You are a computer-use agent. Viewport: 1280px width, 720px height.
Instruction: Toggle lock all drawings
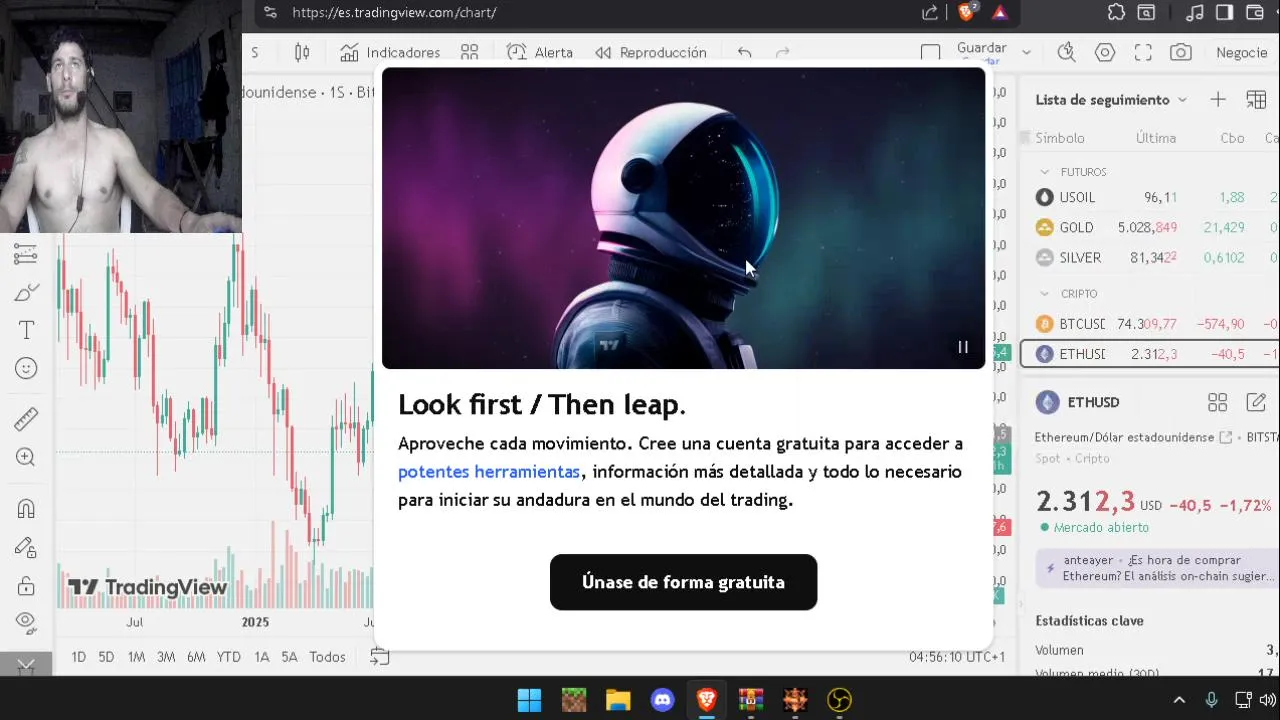pyautogui.click(x=26, y=585)
